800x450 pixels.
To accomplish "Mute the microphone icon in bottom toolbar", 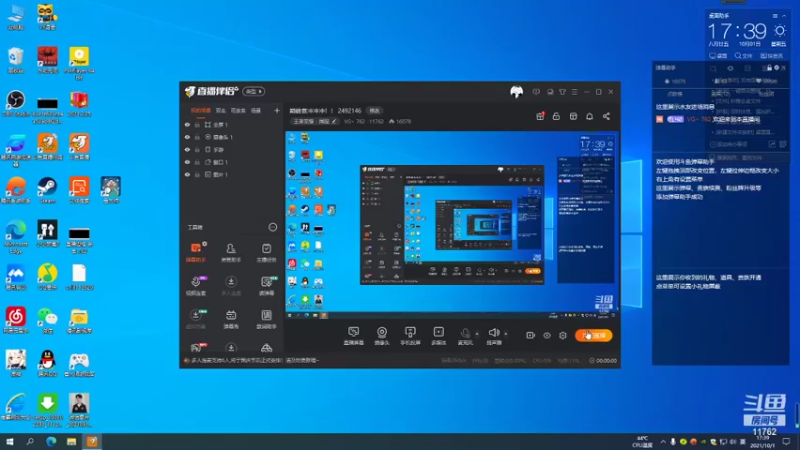I will 465,334.
